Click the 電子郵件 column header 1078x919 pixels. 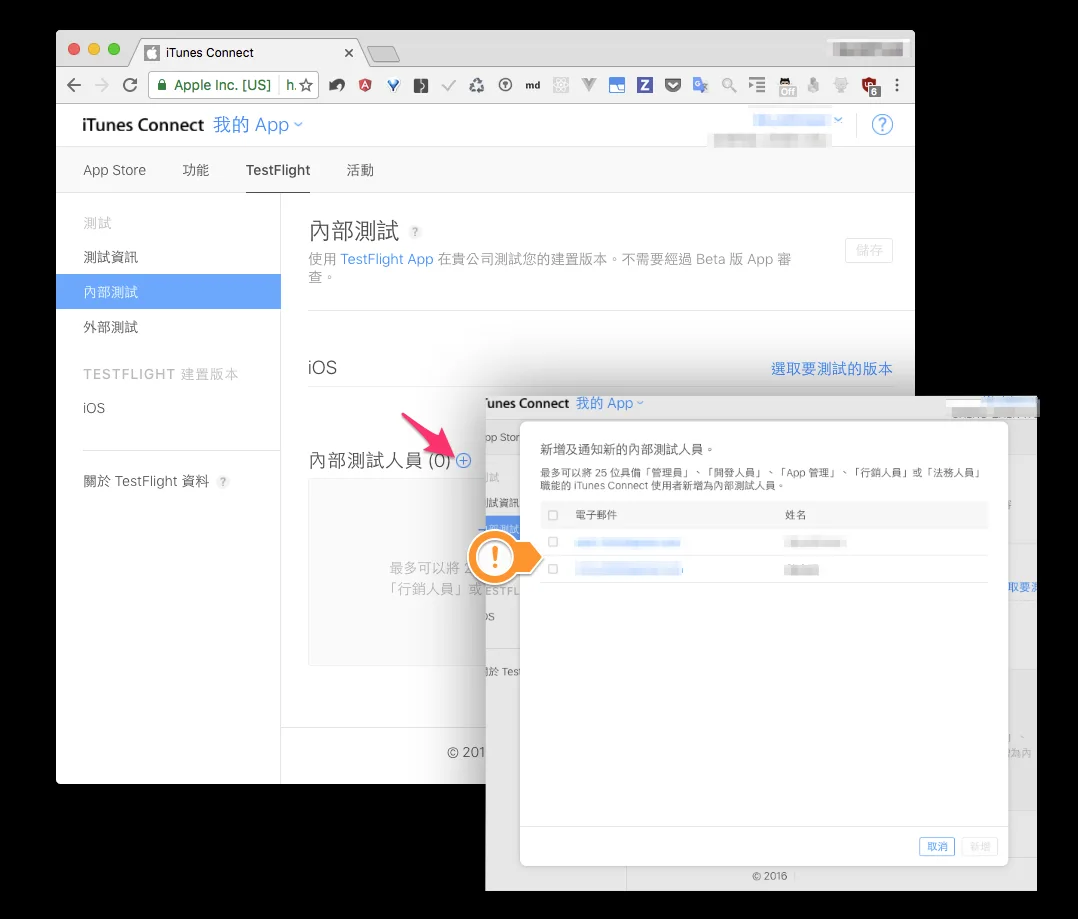pos(596,515)
